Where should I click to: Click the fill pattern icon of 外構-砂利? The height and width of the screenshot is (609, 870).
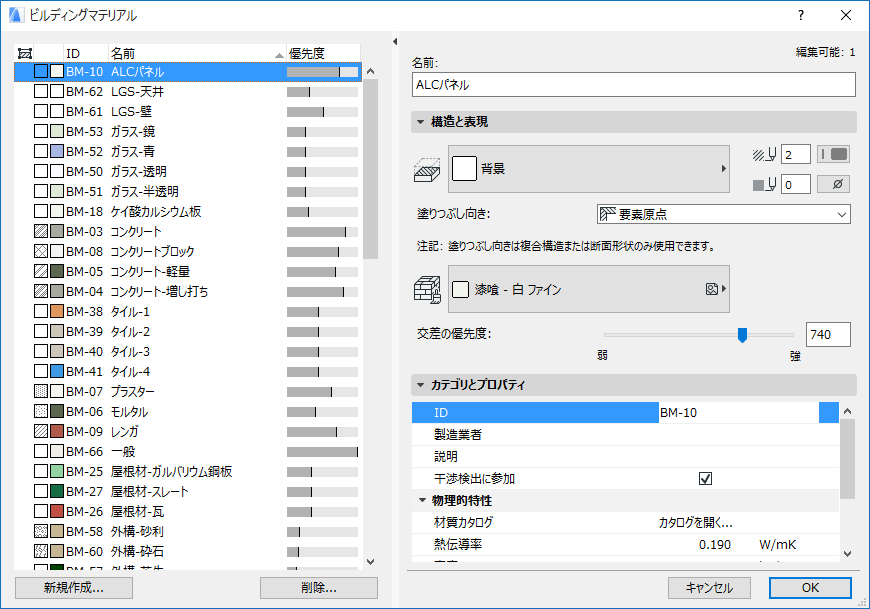(x=41, y=531)
